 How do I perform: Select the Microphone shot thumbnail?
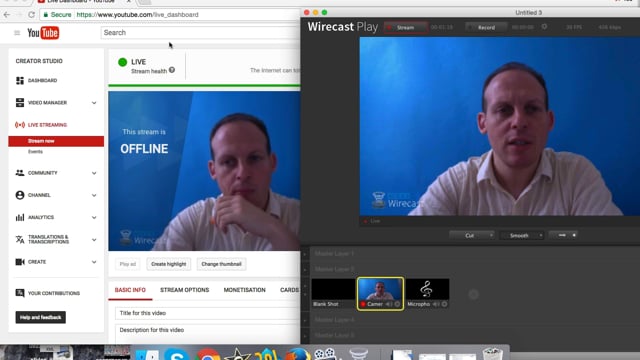tap(427, 293)
